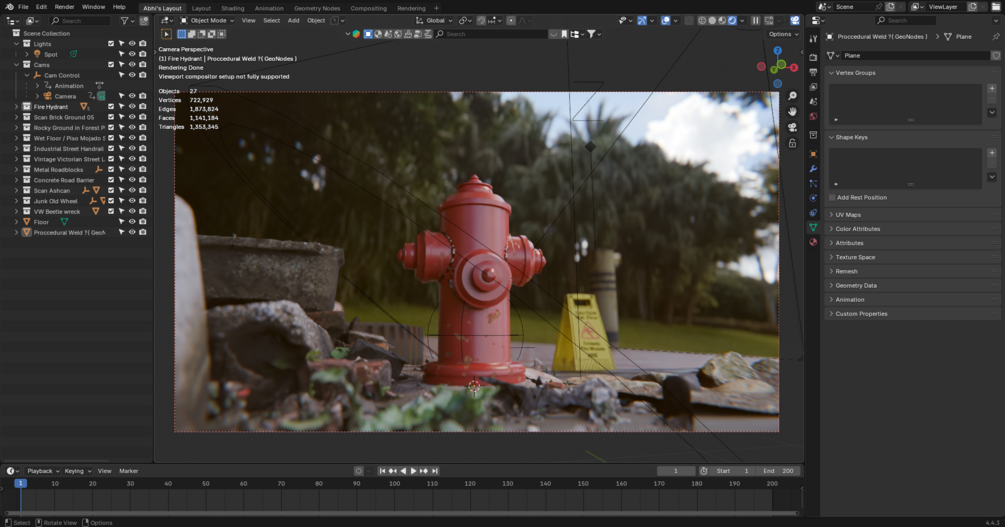Click the red X axis on navigation gizmo
The width and height of the screenshot is (1005, 527).
(793, 67)
